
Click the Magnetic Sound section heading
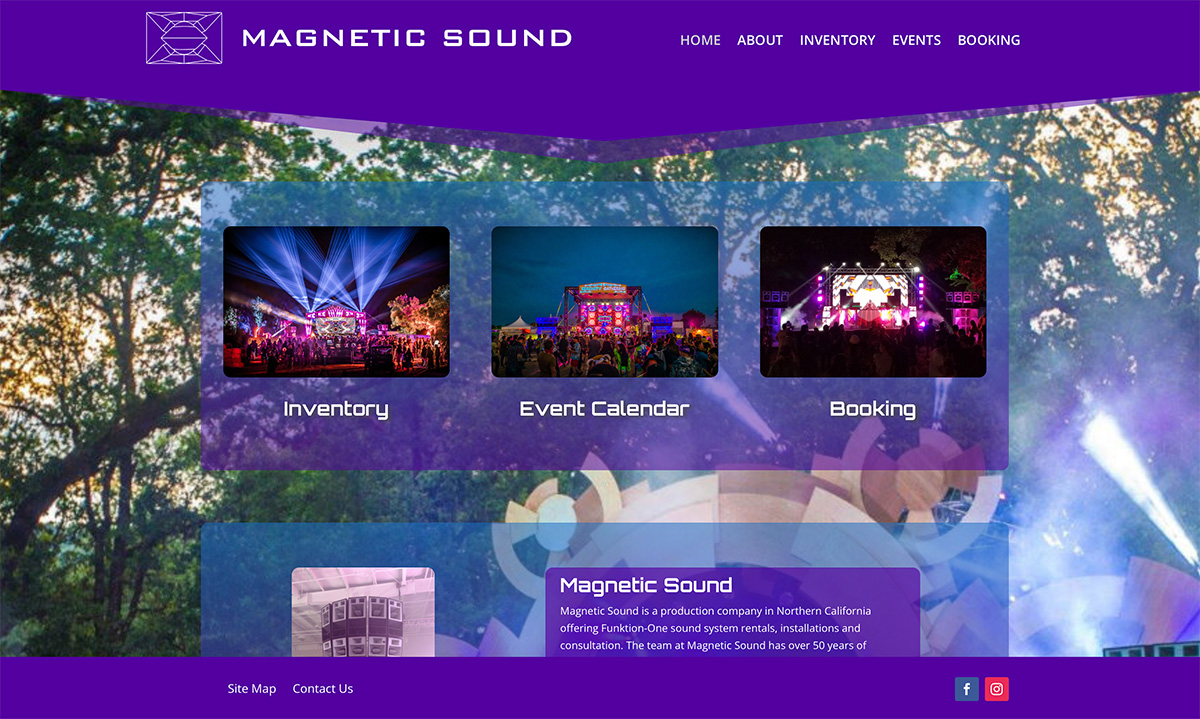click(646, 585)
